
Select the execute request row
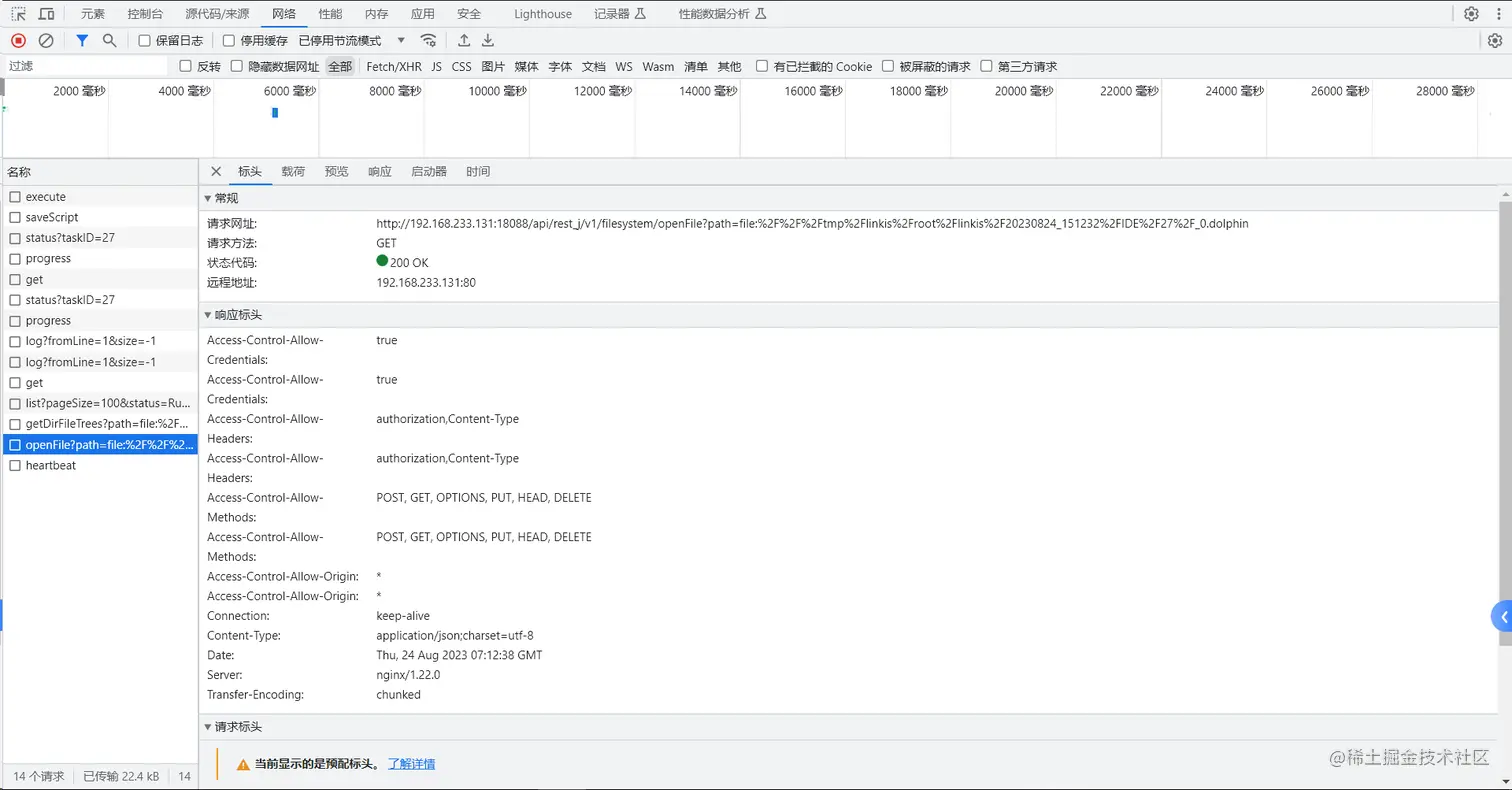tap(99, 197)
